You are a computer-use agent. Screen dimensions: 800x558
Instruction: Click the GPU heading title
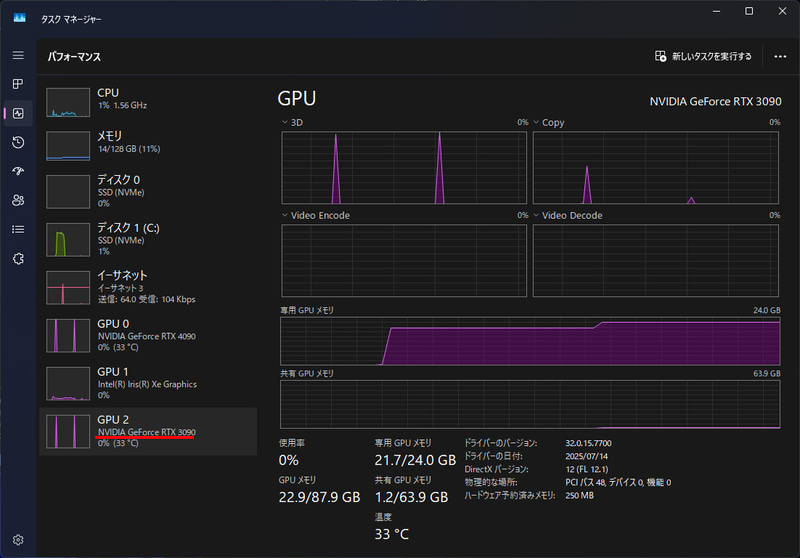pyautogui.click(x=296, y=98)
